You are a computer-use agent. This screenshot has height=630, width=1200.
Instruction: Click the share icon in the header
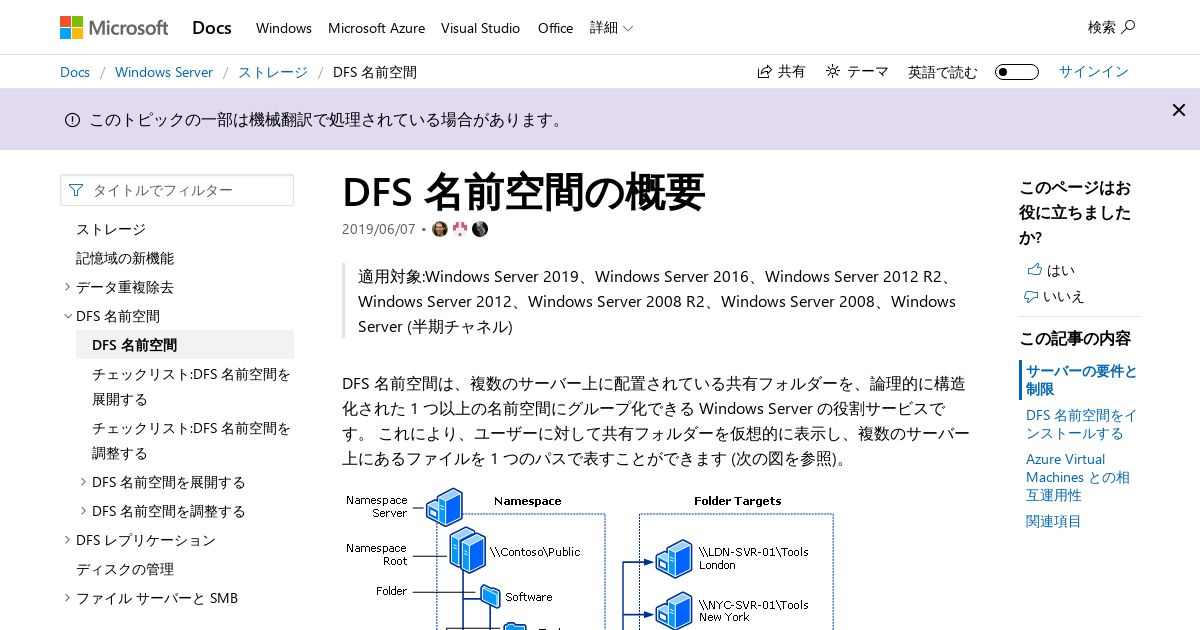(764, 72)
